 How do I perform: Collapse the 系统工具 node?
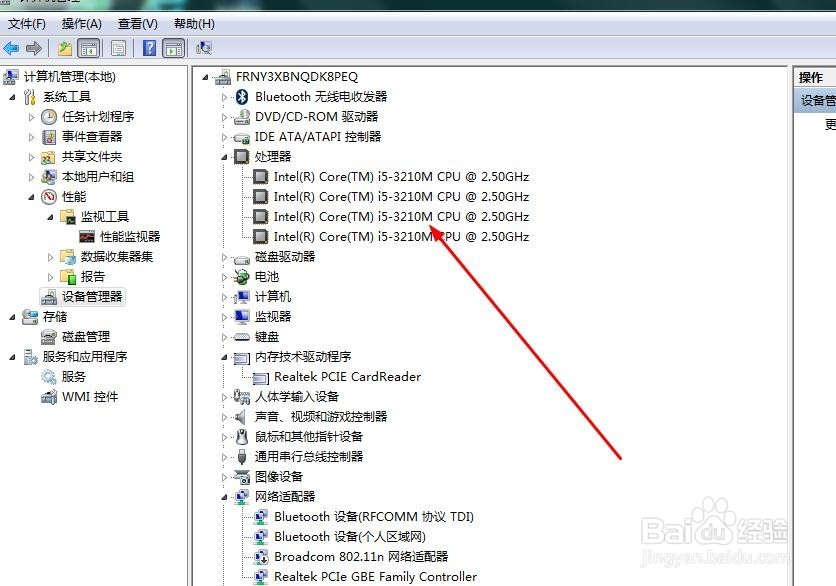click(12, 97)
